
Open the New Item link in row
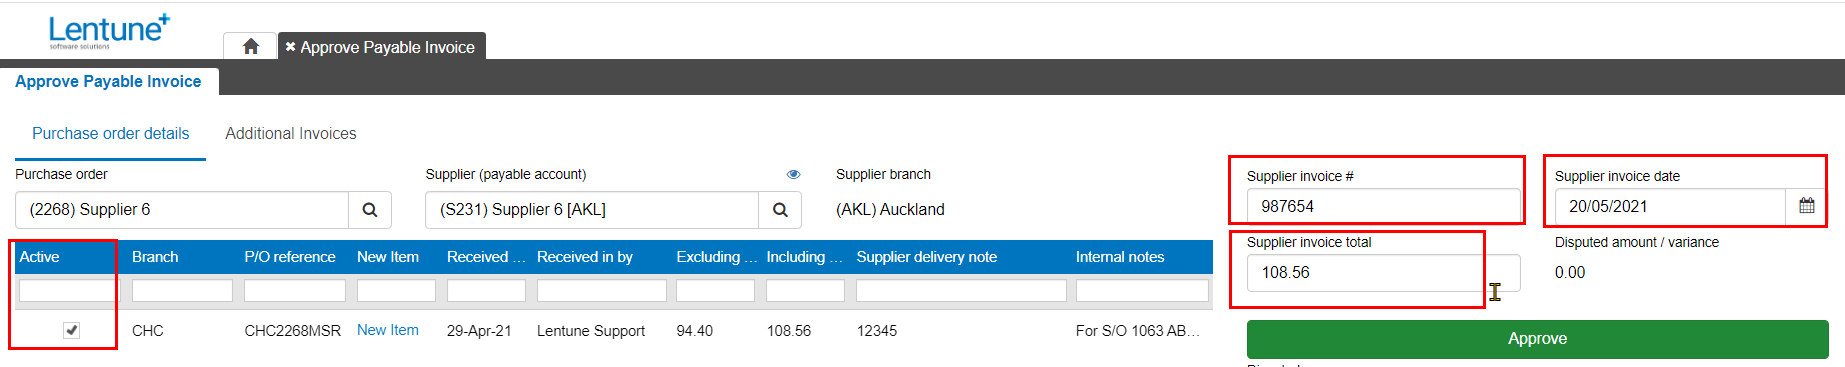pos(388,330)
